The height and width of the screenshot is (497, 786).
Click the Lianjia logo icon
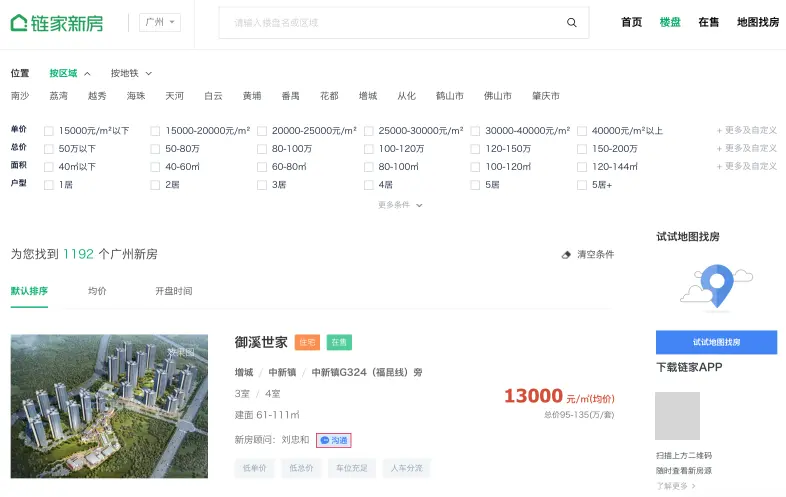[19, 22]
